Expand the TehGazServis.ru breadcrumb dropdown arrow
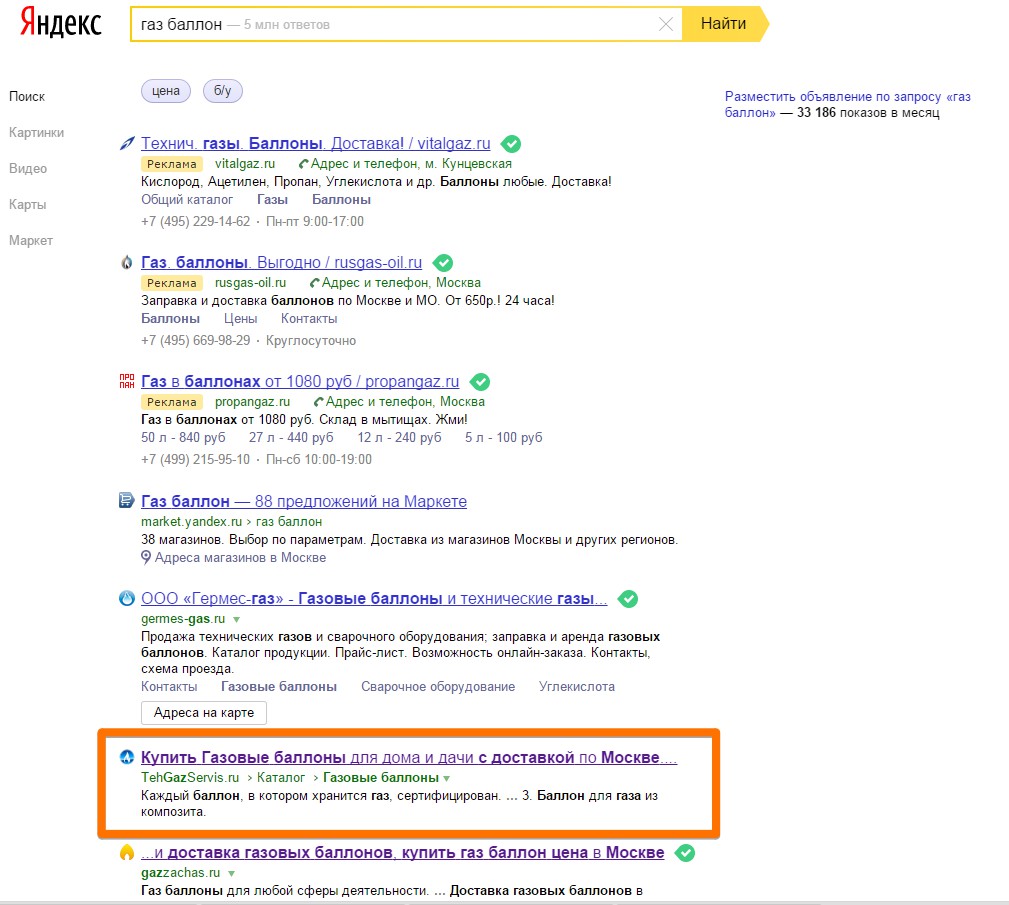Viewport: 1009px width, 905px height. pyautogui.click(x=447, y=778)
